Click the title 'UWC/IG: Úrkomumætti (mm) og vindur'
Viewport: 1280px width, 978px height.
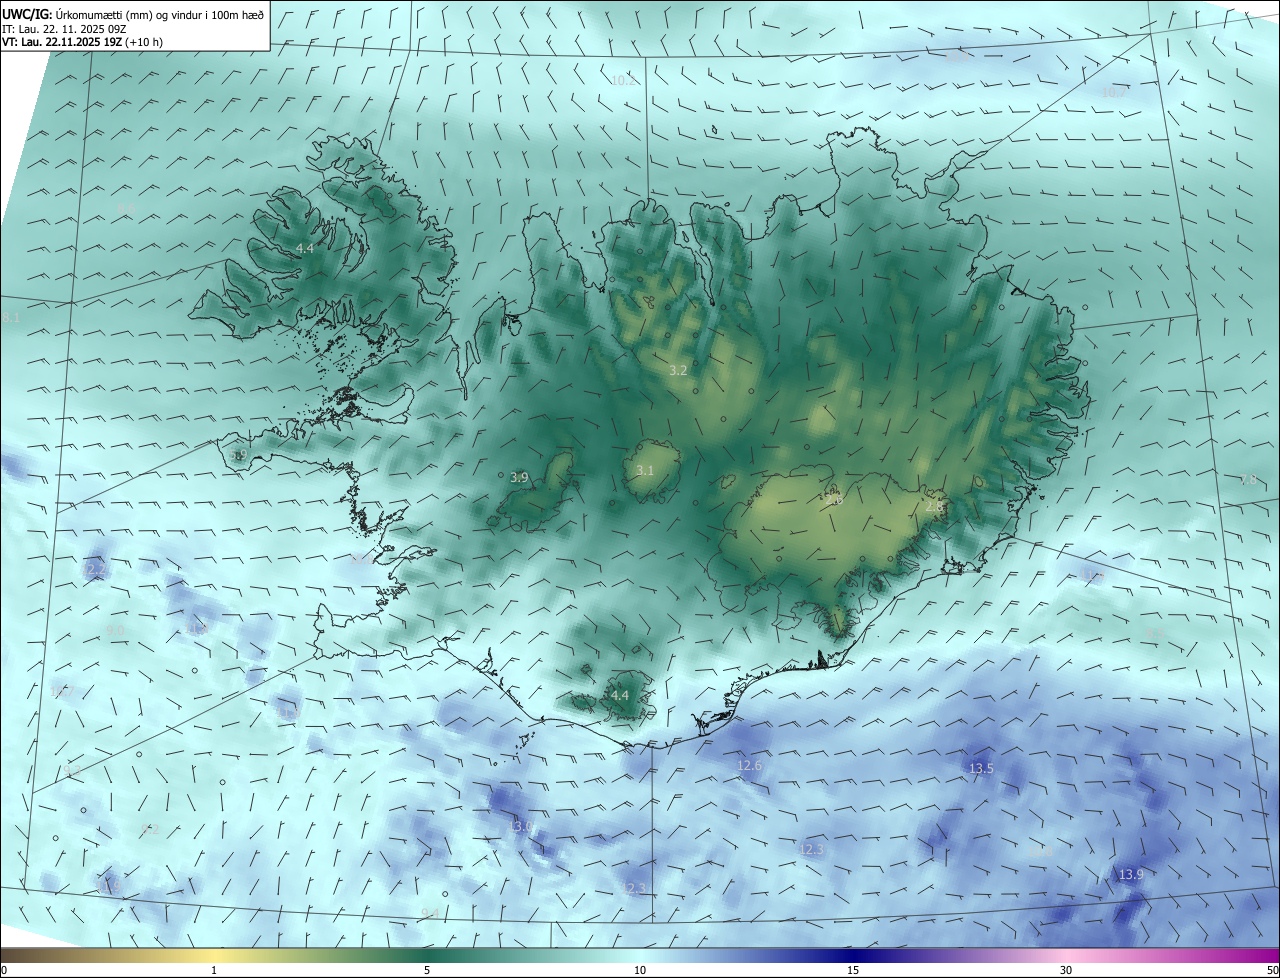133,14
